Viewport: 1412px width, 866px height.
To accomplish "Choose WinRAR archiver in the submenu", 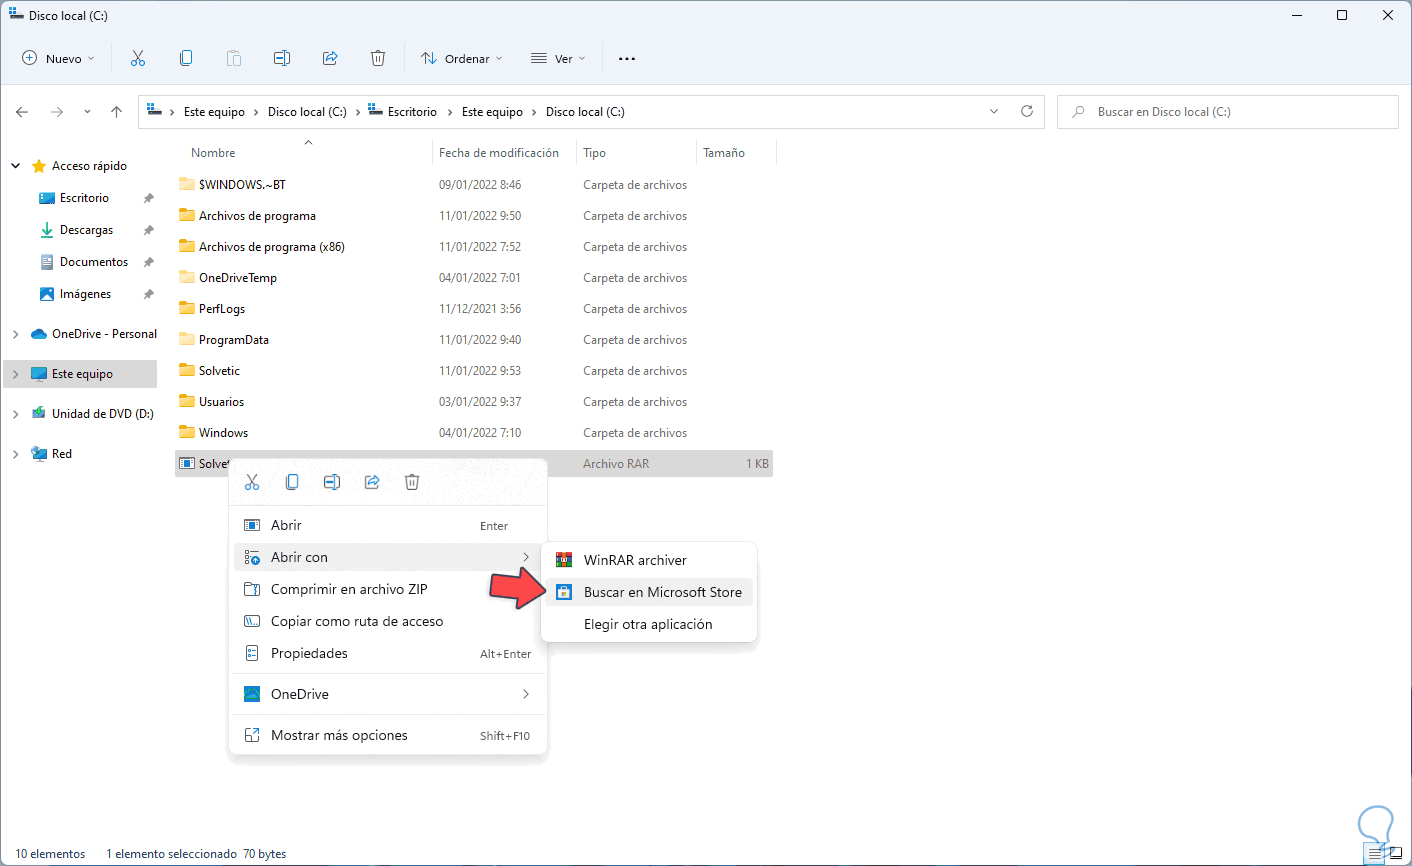I will tap(649, 560).
